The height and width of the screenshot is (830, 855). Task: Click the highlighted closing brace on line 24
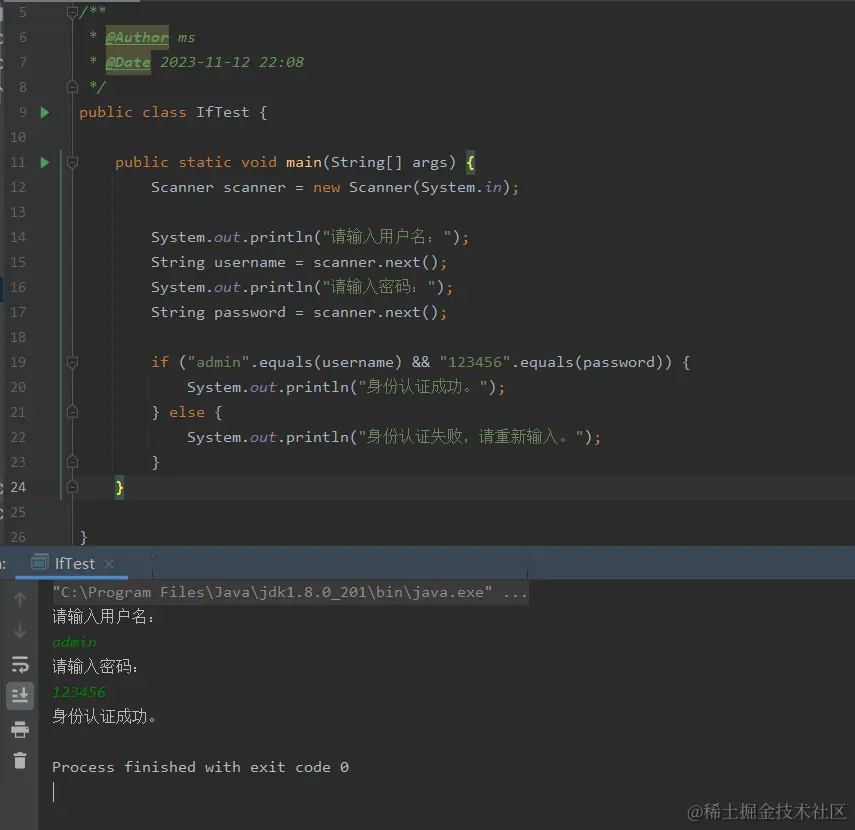tap(119, 488)
